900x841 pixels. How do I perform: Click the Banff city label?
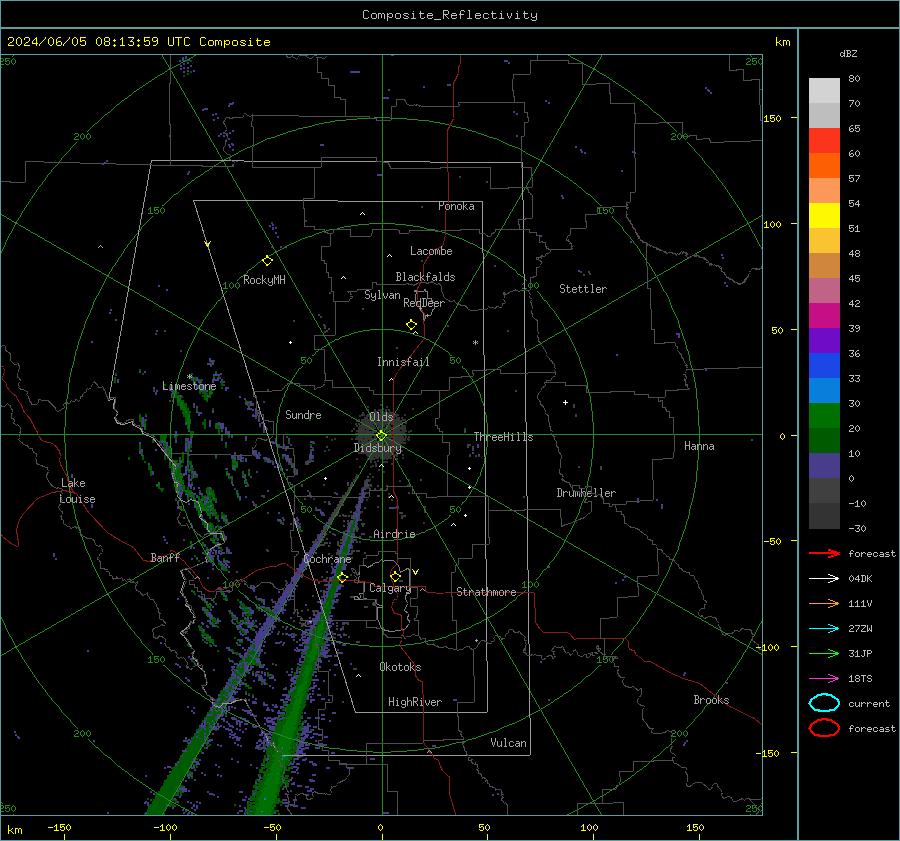165,557
